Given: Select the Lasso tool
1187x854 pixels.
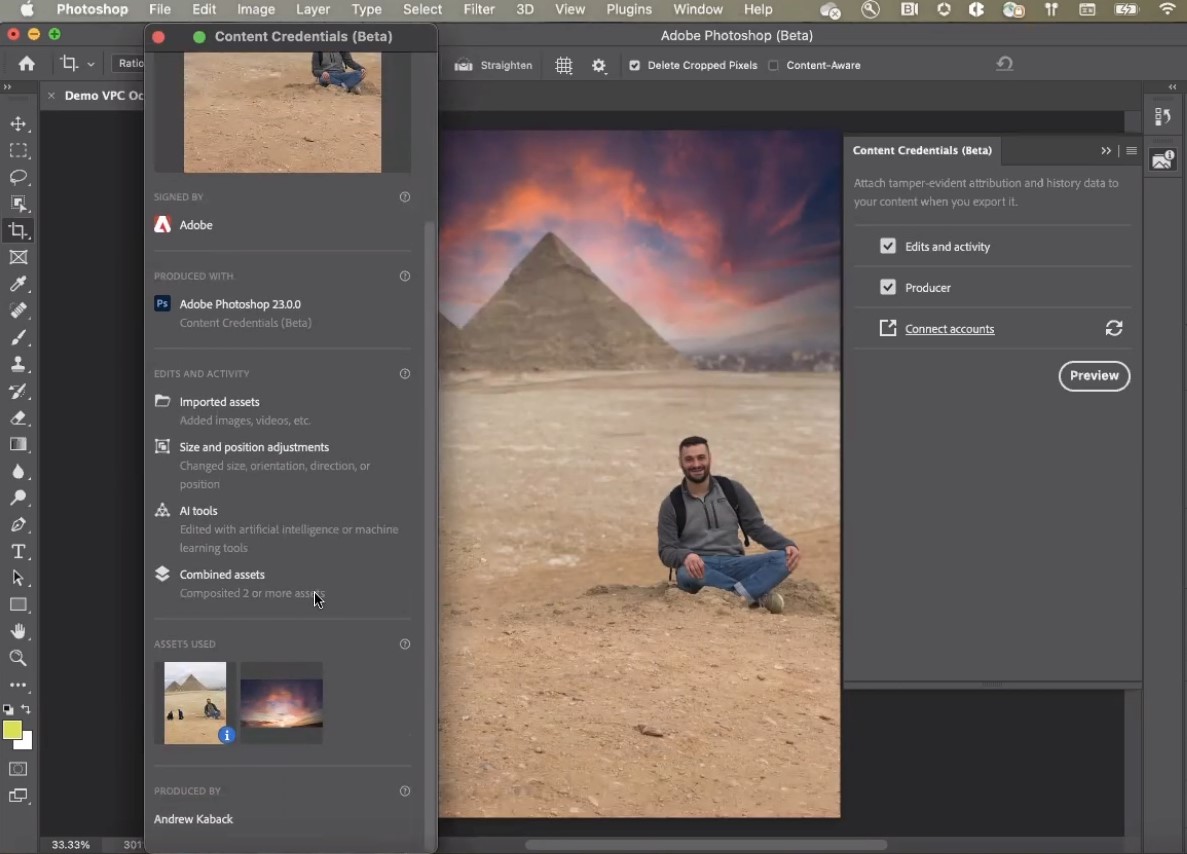Looking at the screenshot, I should [18, 177].
